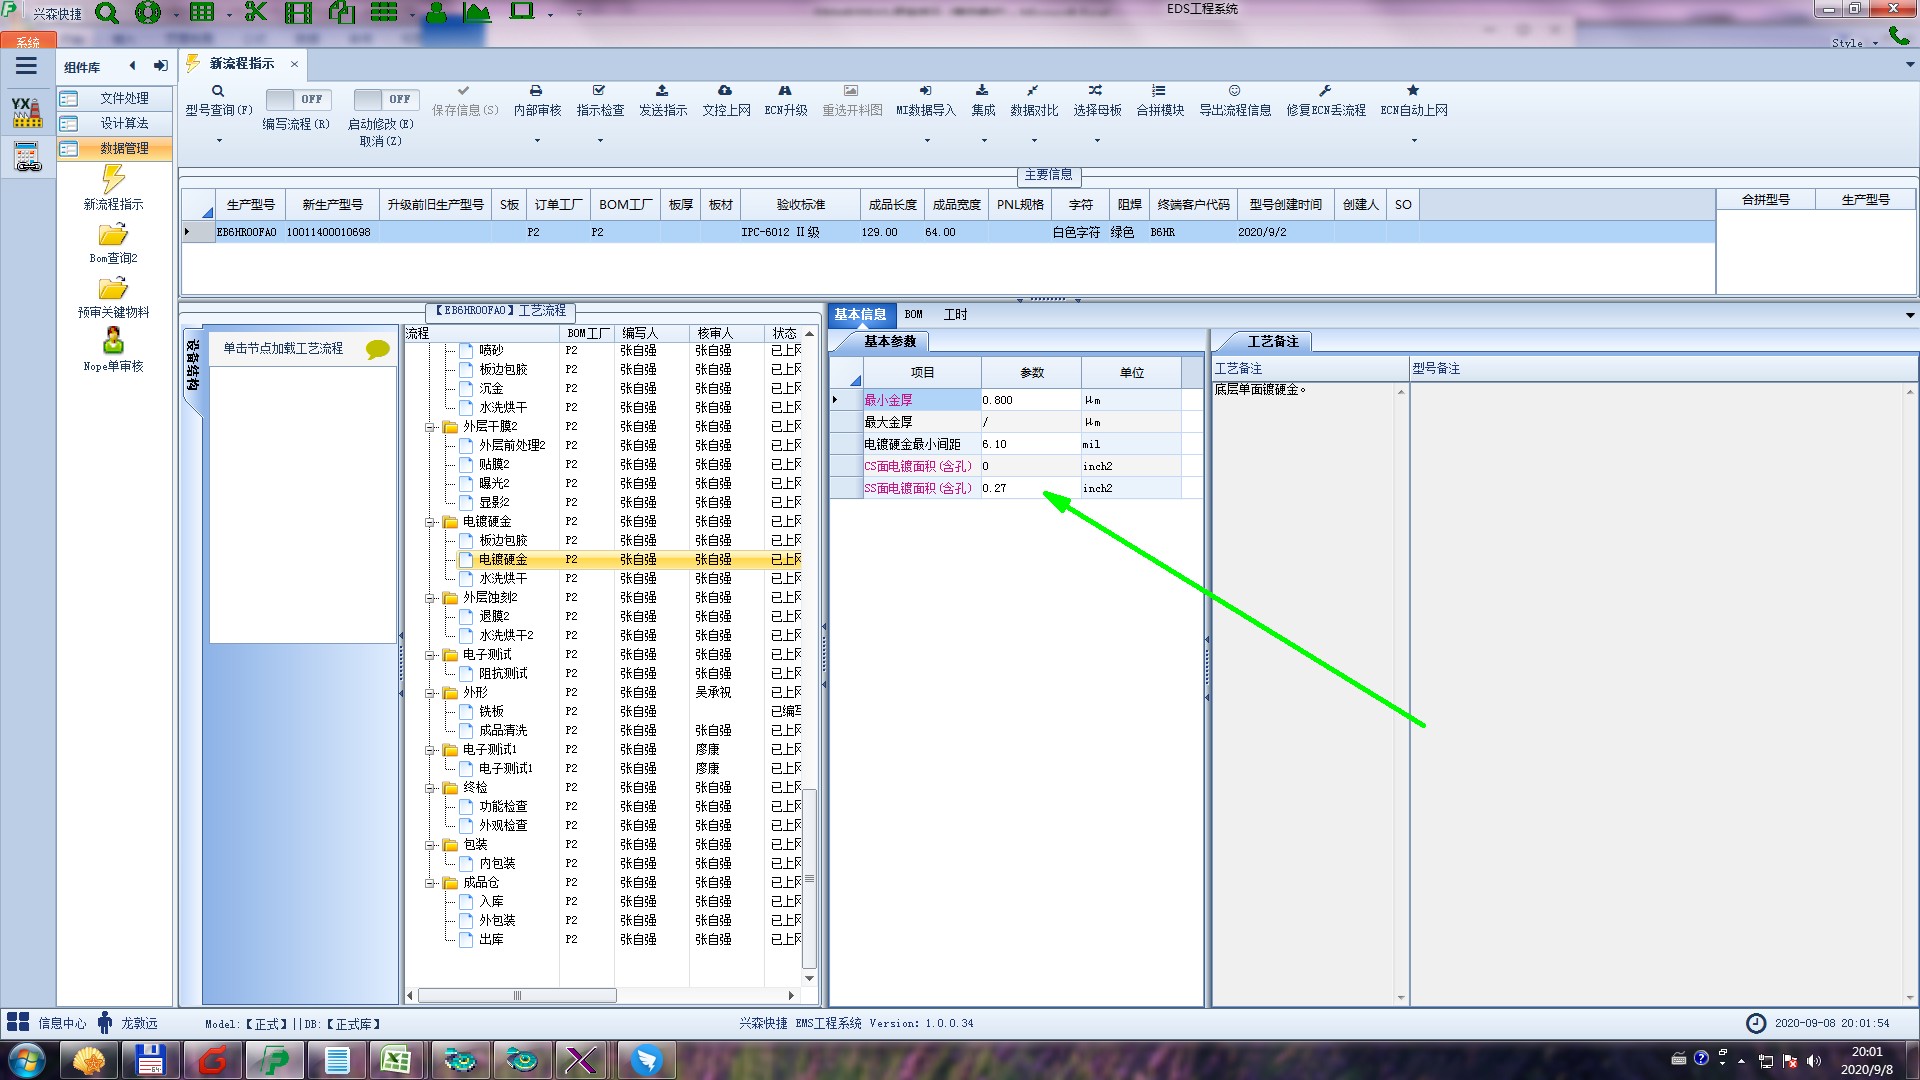Click the 选择母板 shuffle icon
The height and width of the screenshot is (1080, 1920).
tap(1096, 91)
